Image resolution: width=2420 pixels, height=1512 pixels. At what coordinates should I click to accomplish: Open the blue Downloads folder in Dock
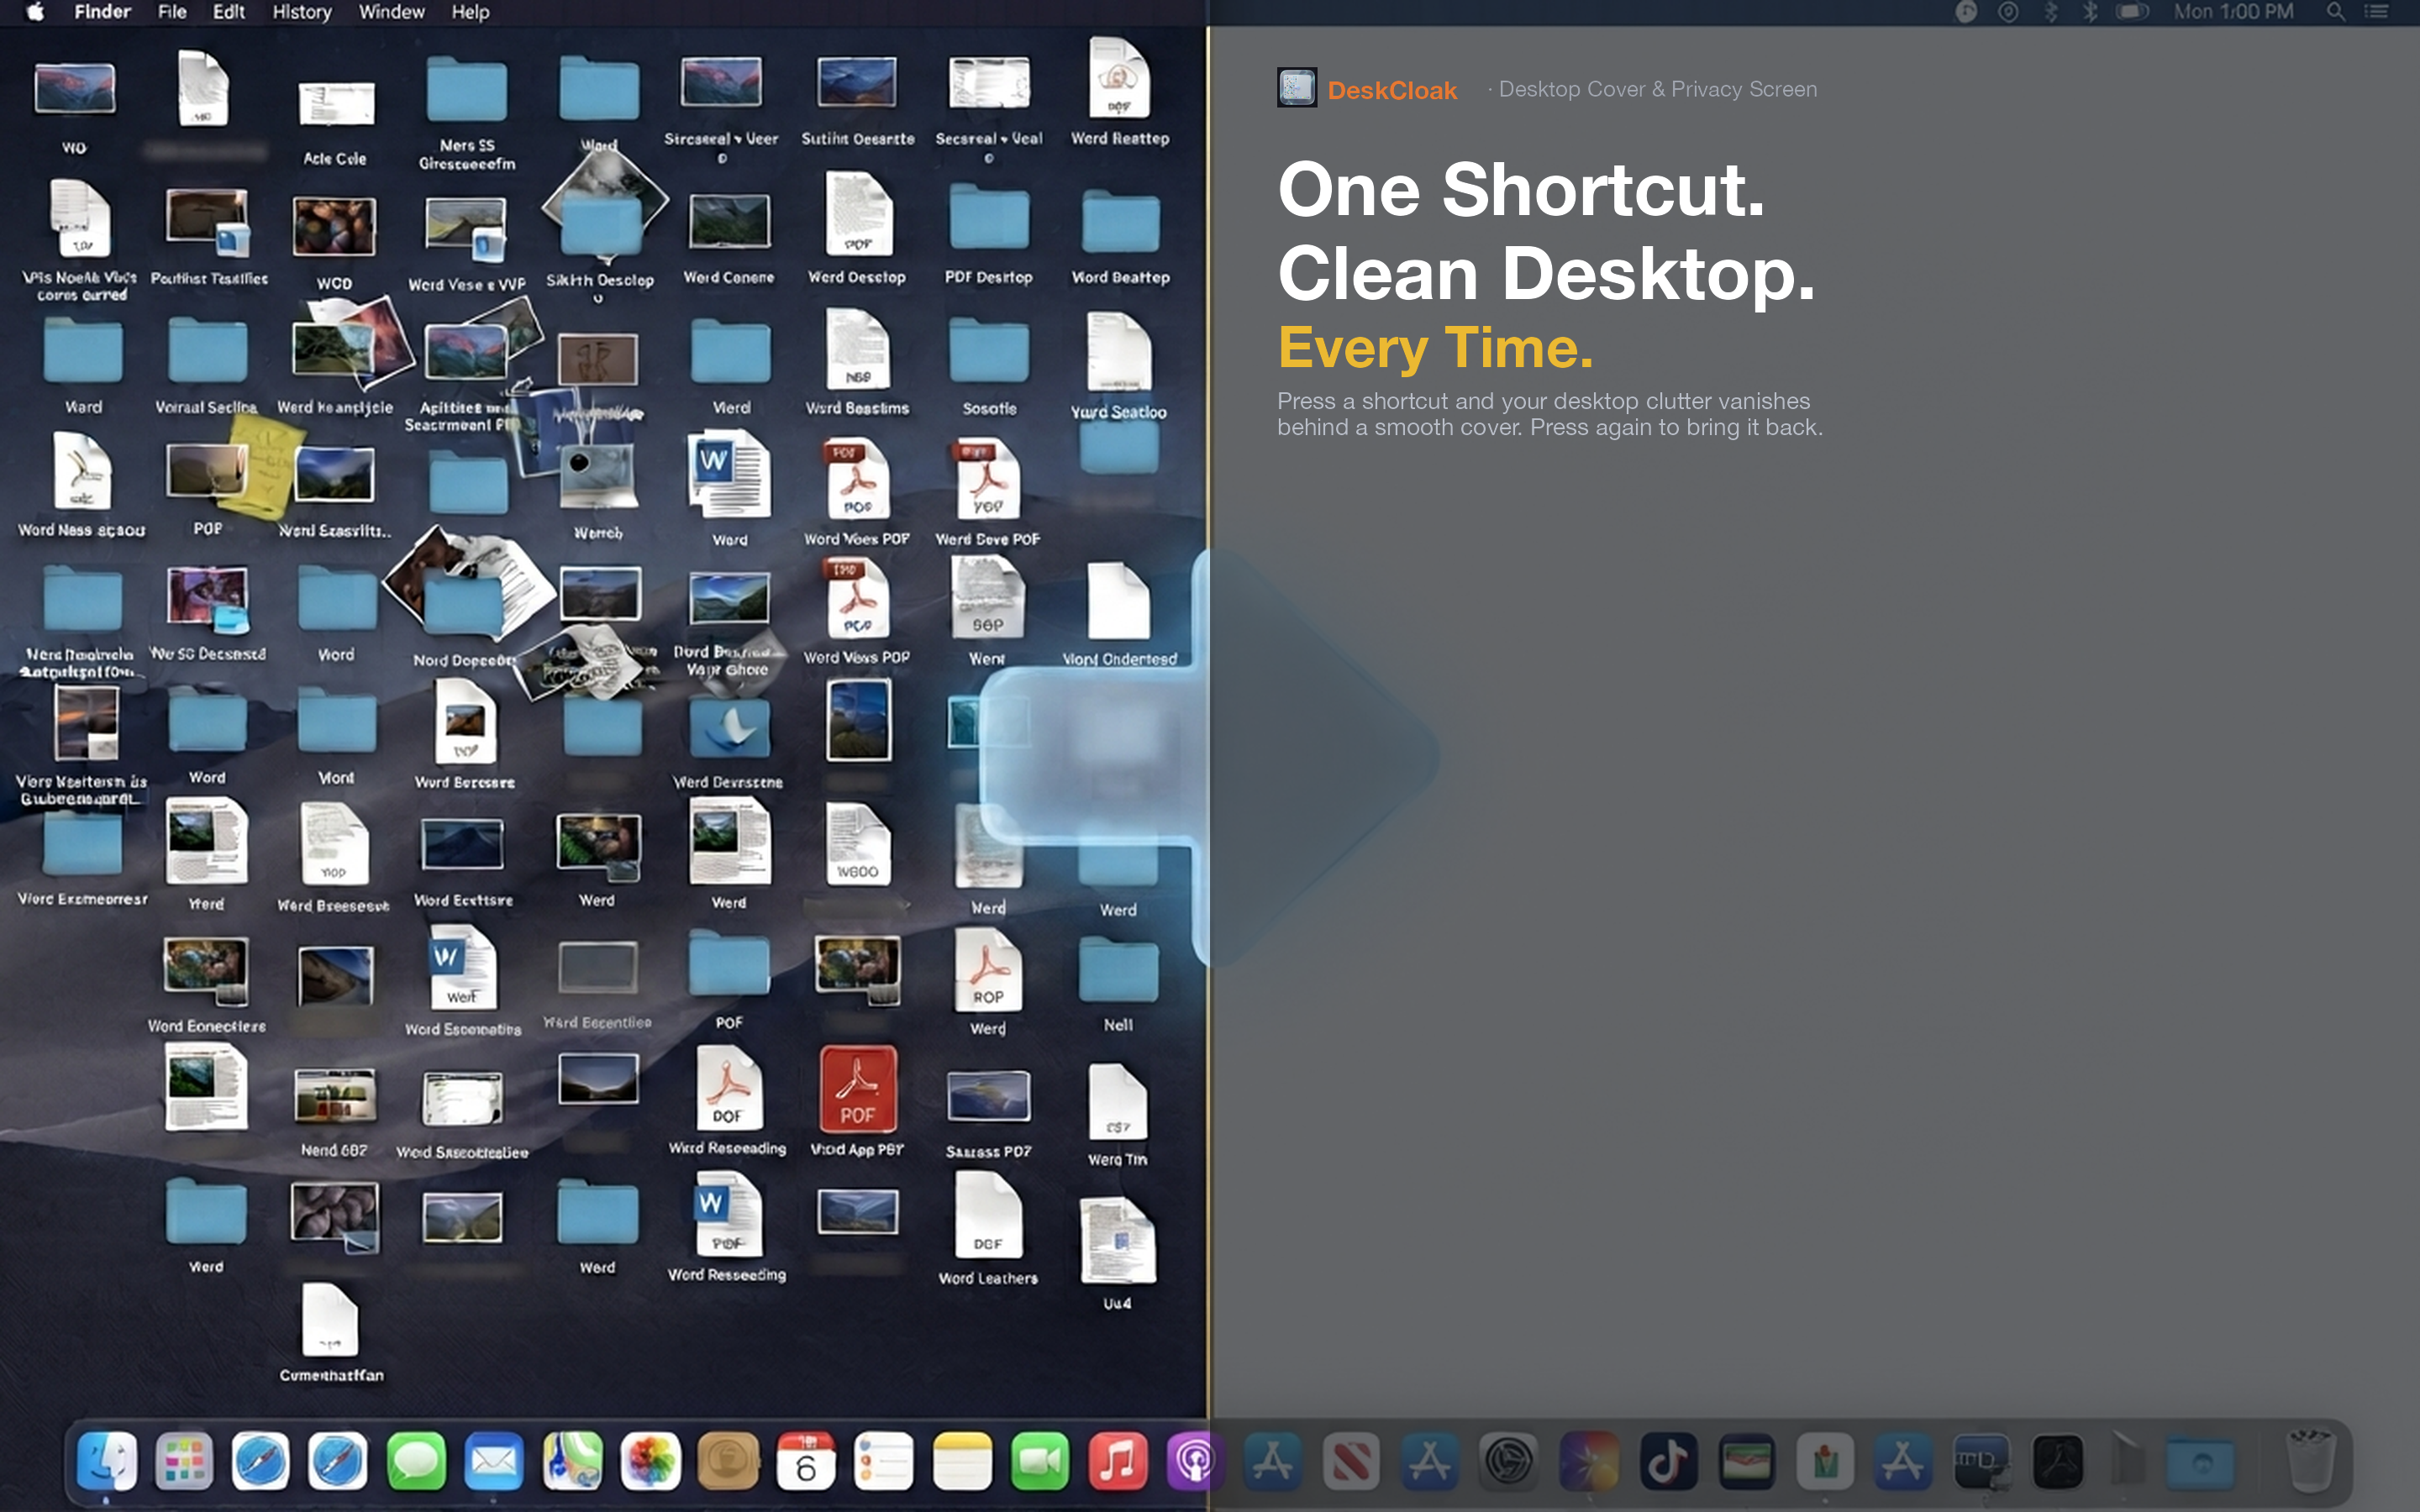(x=2200, y=1463)
